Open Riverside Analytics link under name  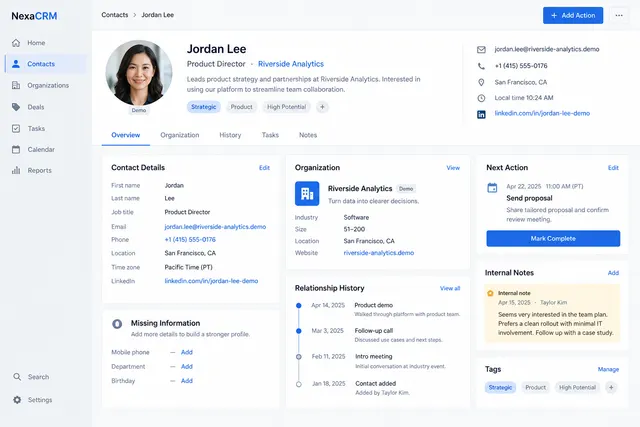click(291, 64)
